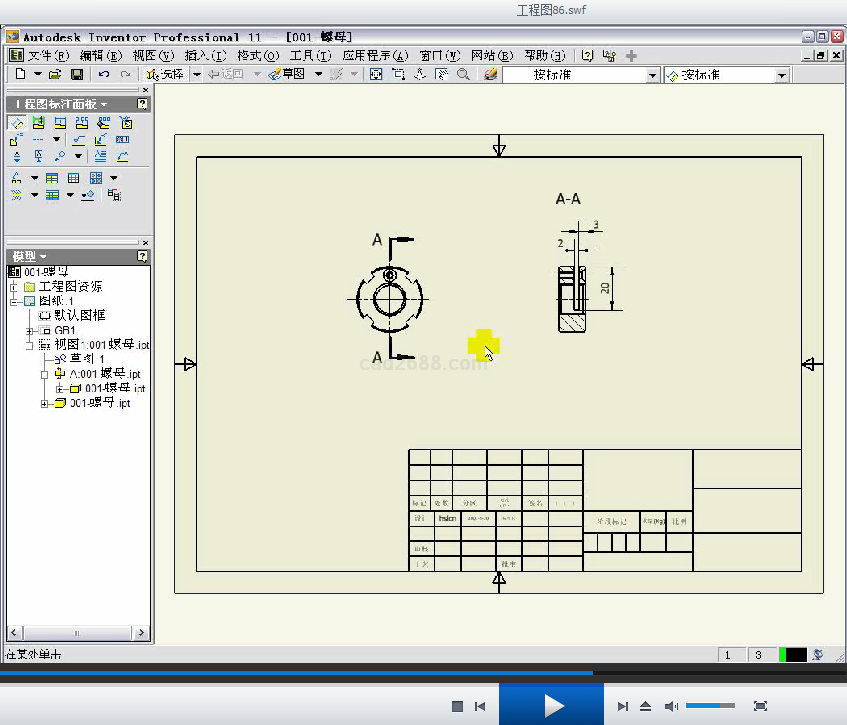The height and width of the screenshot is (725, 847).
Task: Select 默认图框 in the model tree
Action: tap(81, 315)
